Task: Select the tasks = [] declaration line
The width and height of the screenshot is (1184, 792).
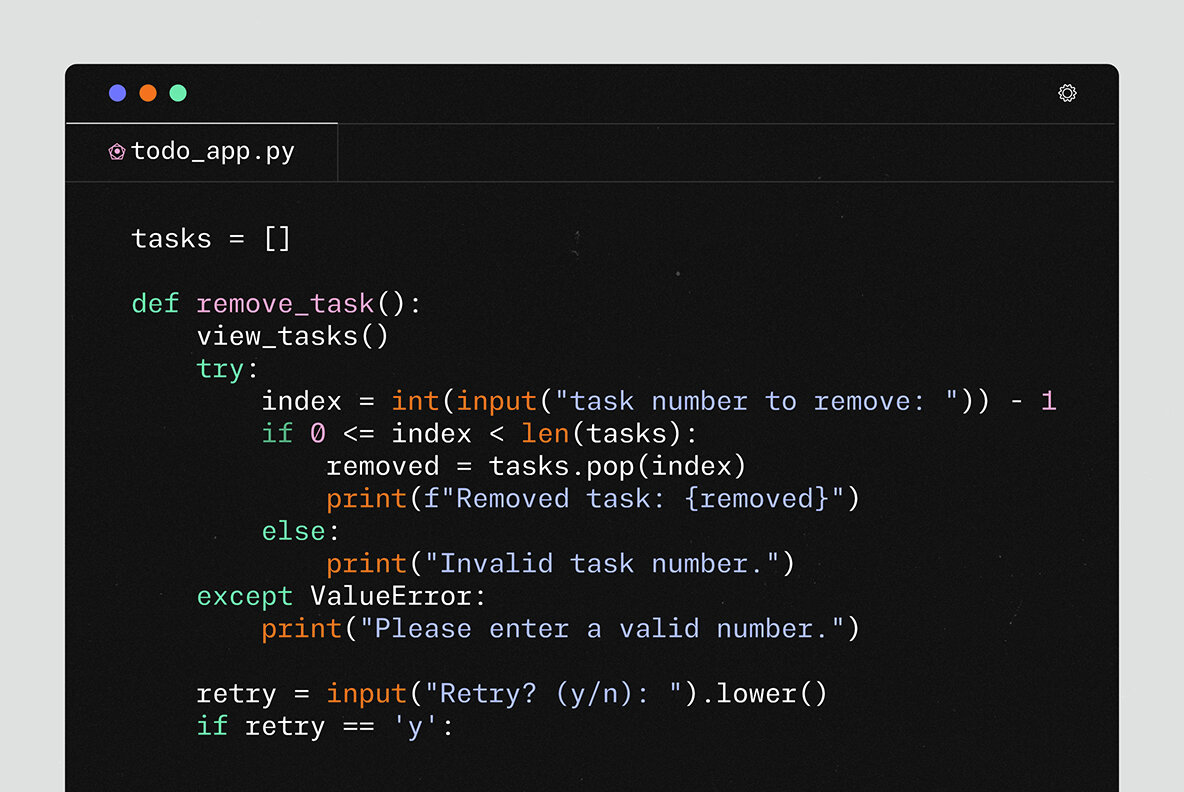Action: (211, 238)
